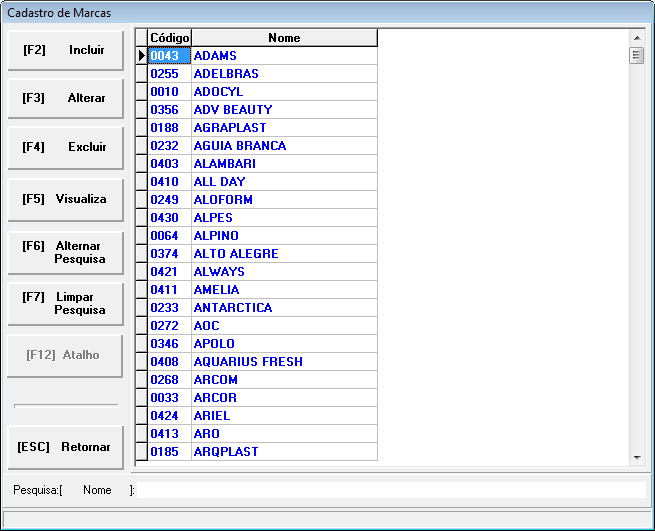The height and width of the screenshot is (531, 655).
Task: Select the ANTARCTICA brand row
Action: pos(284,308)
